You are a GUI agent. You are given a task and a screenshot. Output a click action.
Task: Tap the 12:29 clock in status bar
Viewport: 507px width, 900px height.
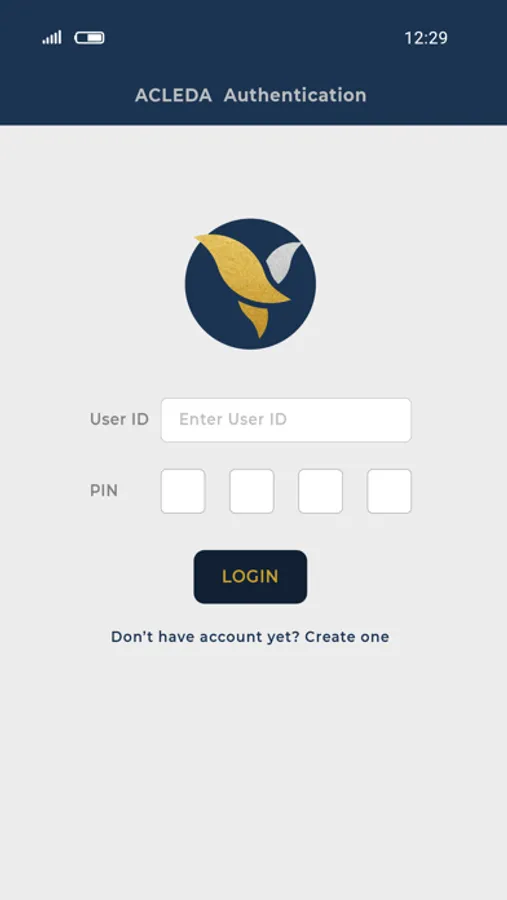pyautogui.click(x=426, y=38)
